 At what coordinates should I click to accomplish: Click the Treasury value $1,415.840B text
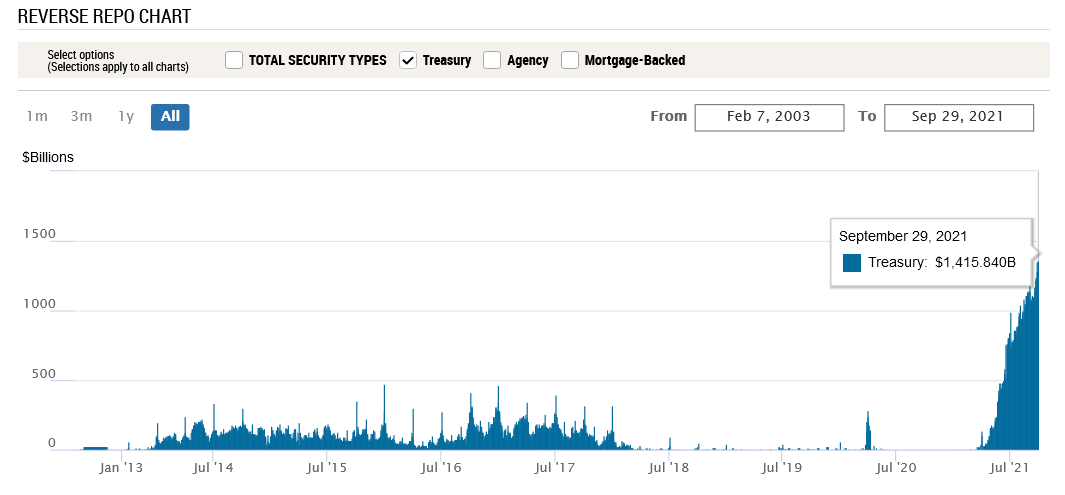(975, 263)
